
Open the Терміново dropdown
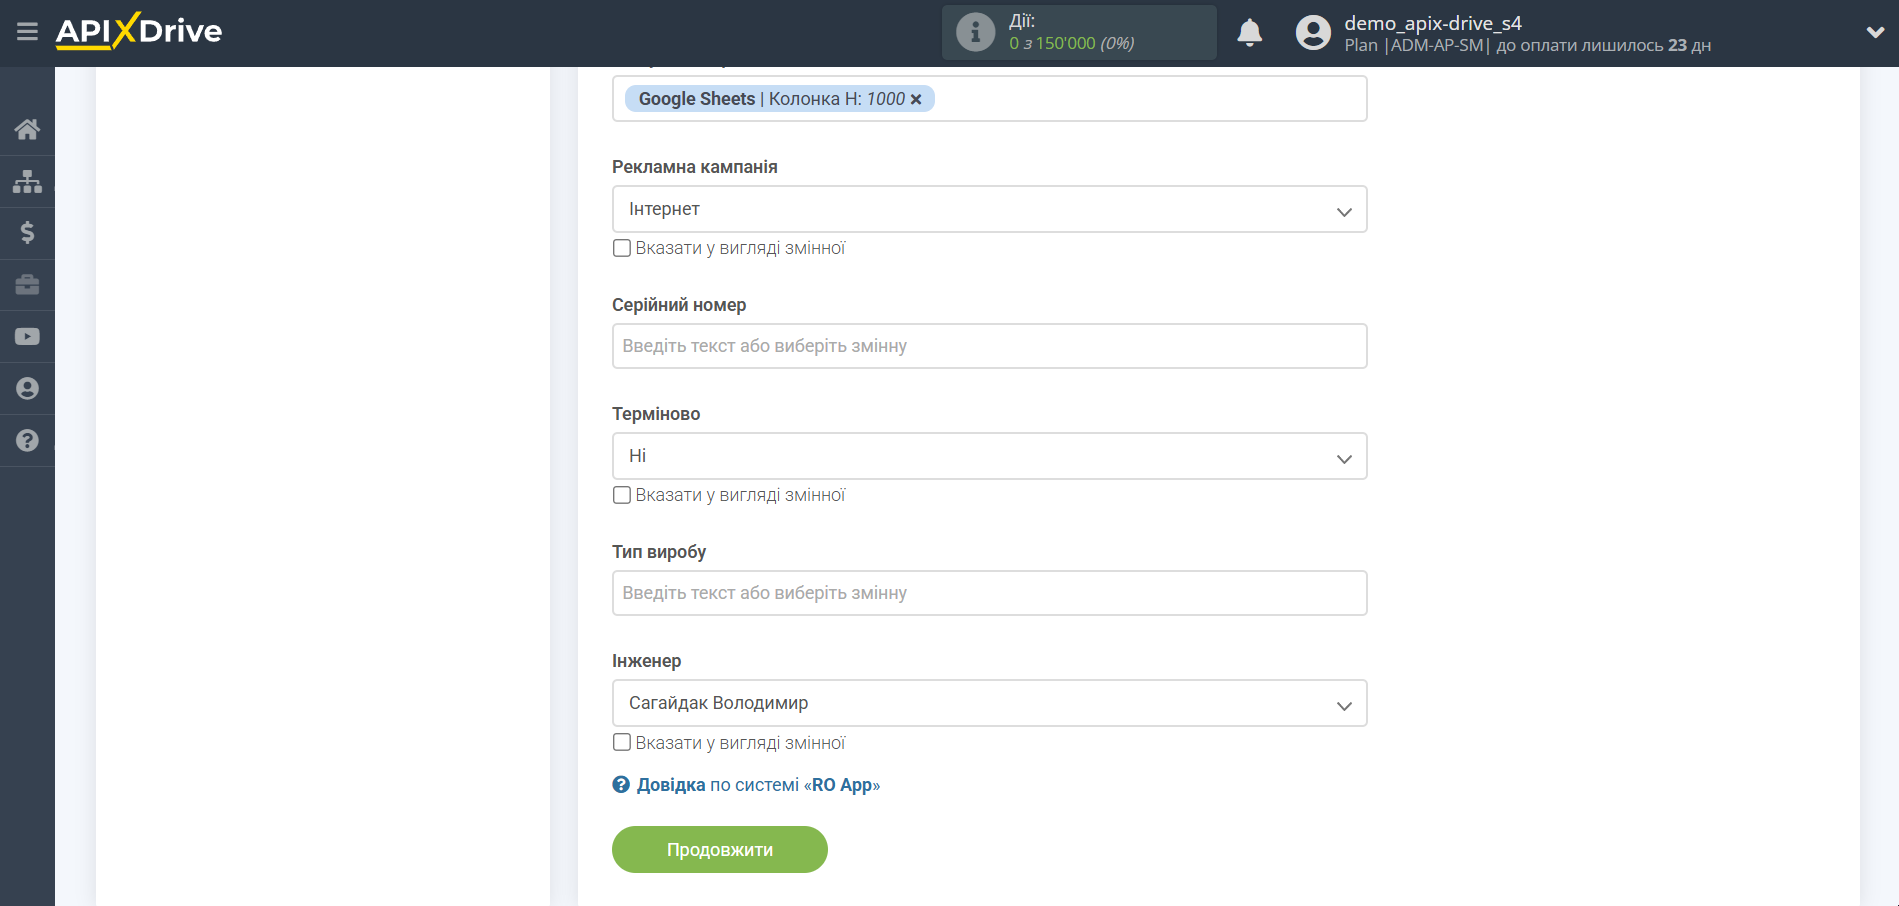(989, 456)
